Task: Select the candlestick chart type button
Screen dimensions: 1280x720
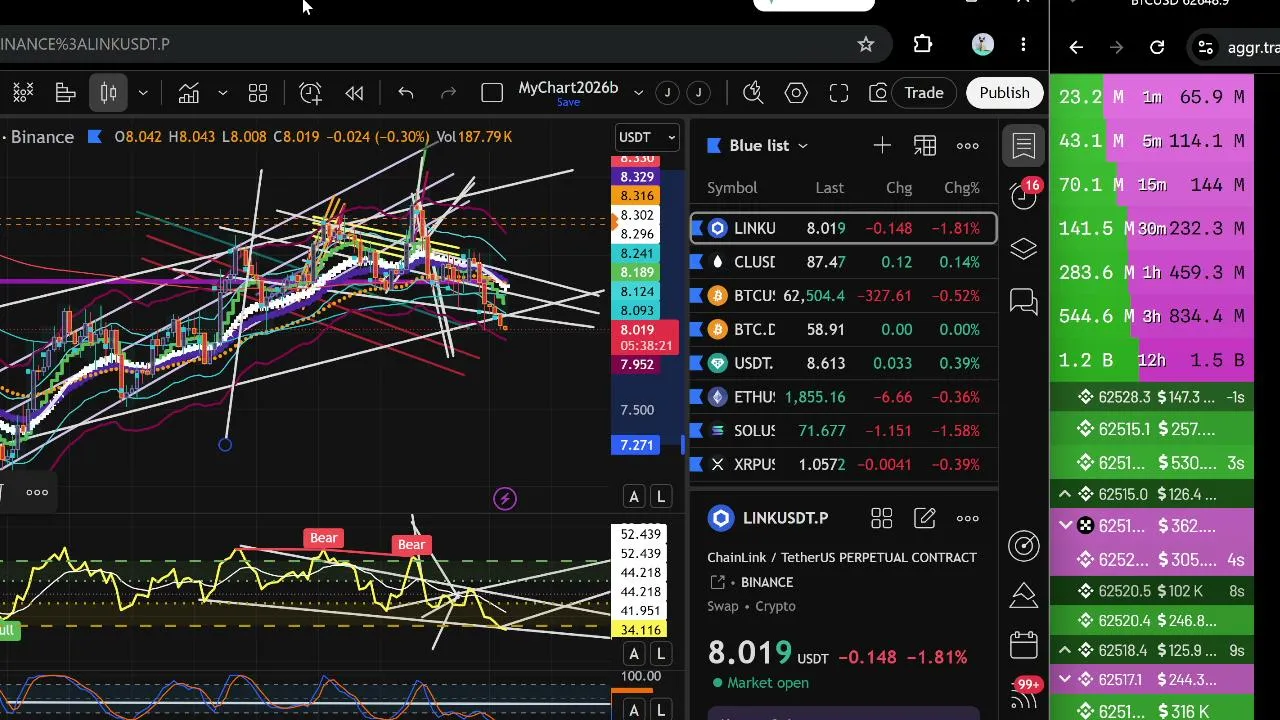Action: point(108,93)
